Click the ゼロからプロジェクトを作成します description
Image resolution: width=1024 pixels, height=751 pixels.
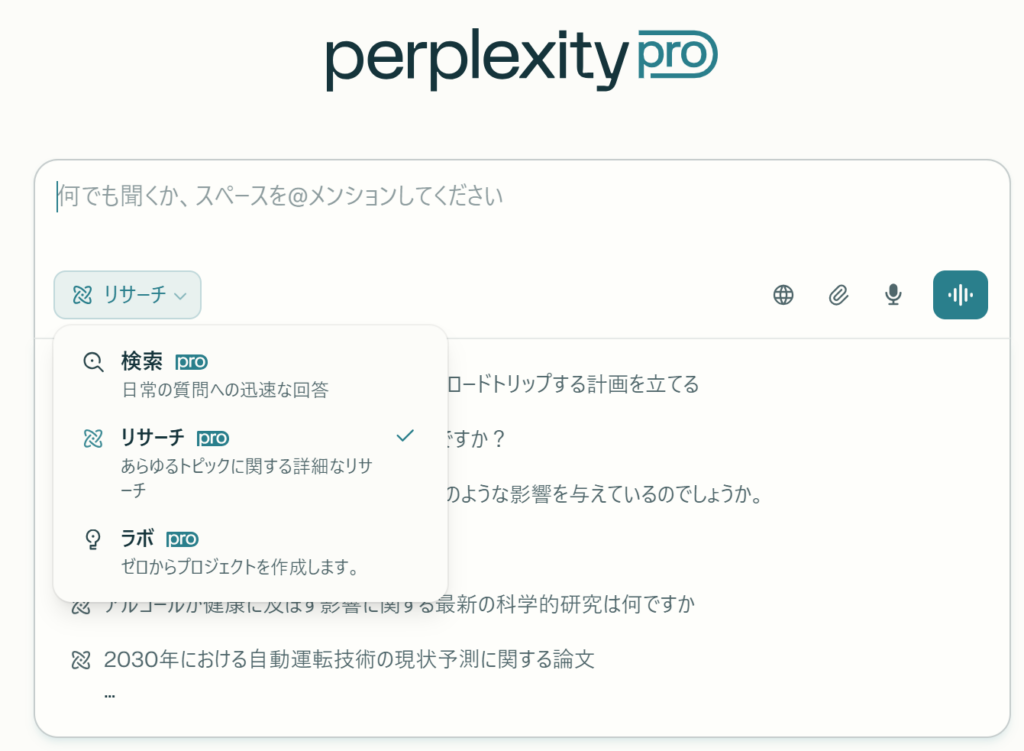point(240,567)
